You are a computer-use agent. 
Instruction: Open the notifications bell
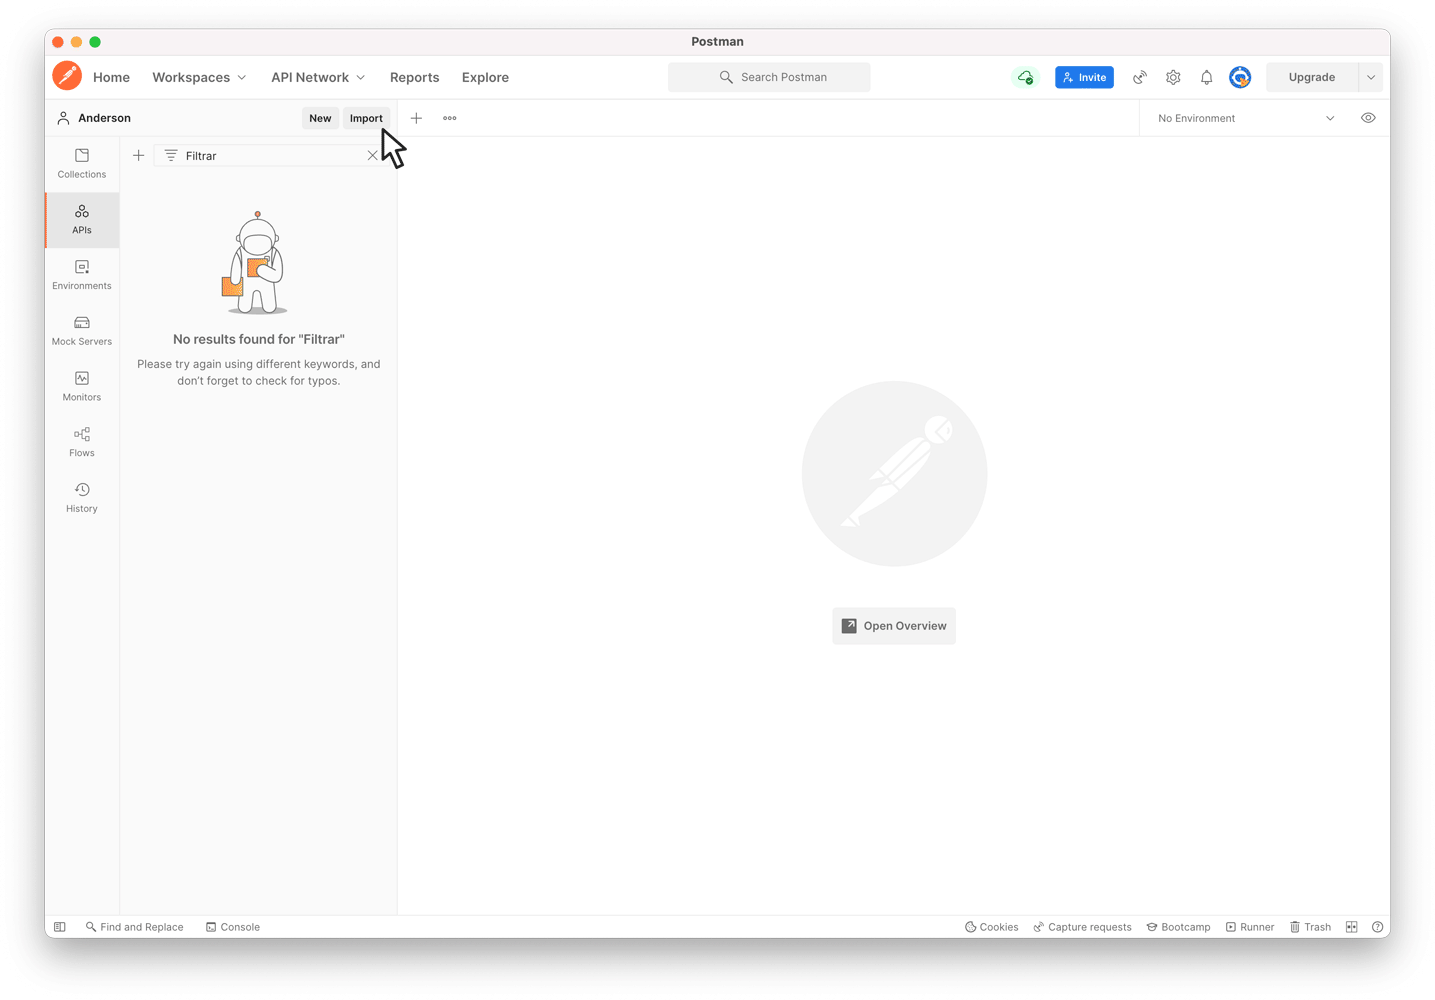click(1206, 77)
